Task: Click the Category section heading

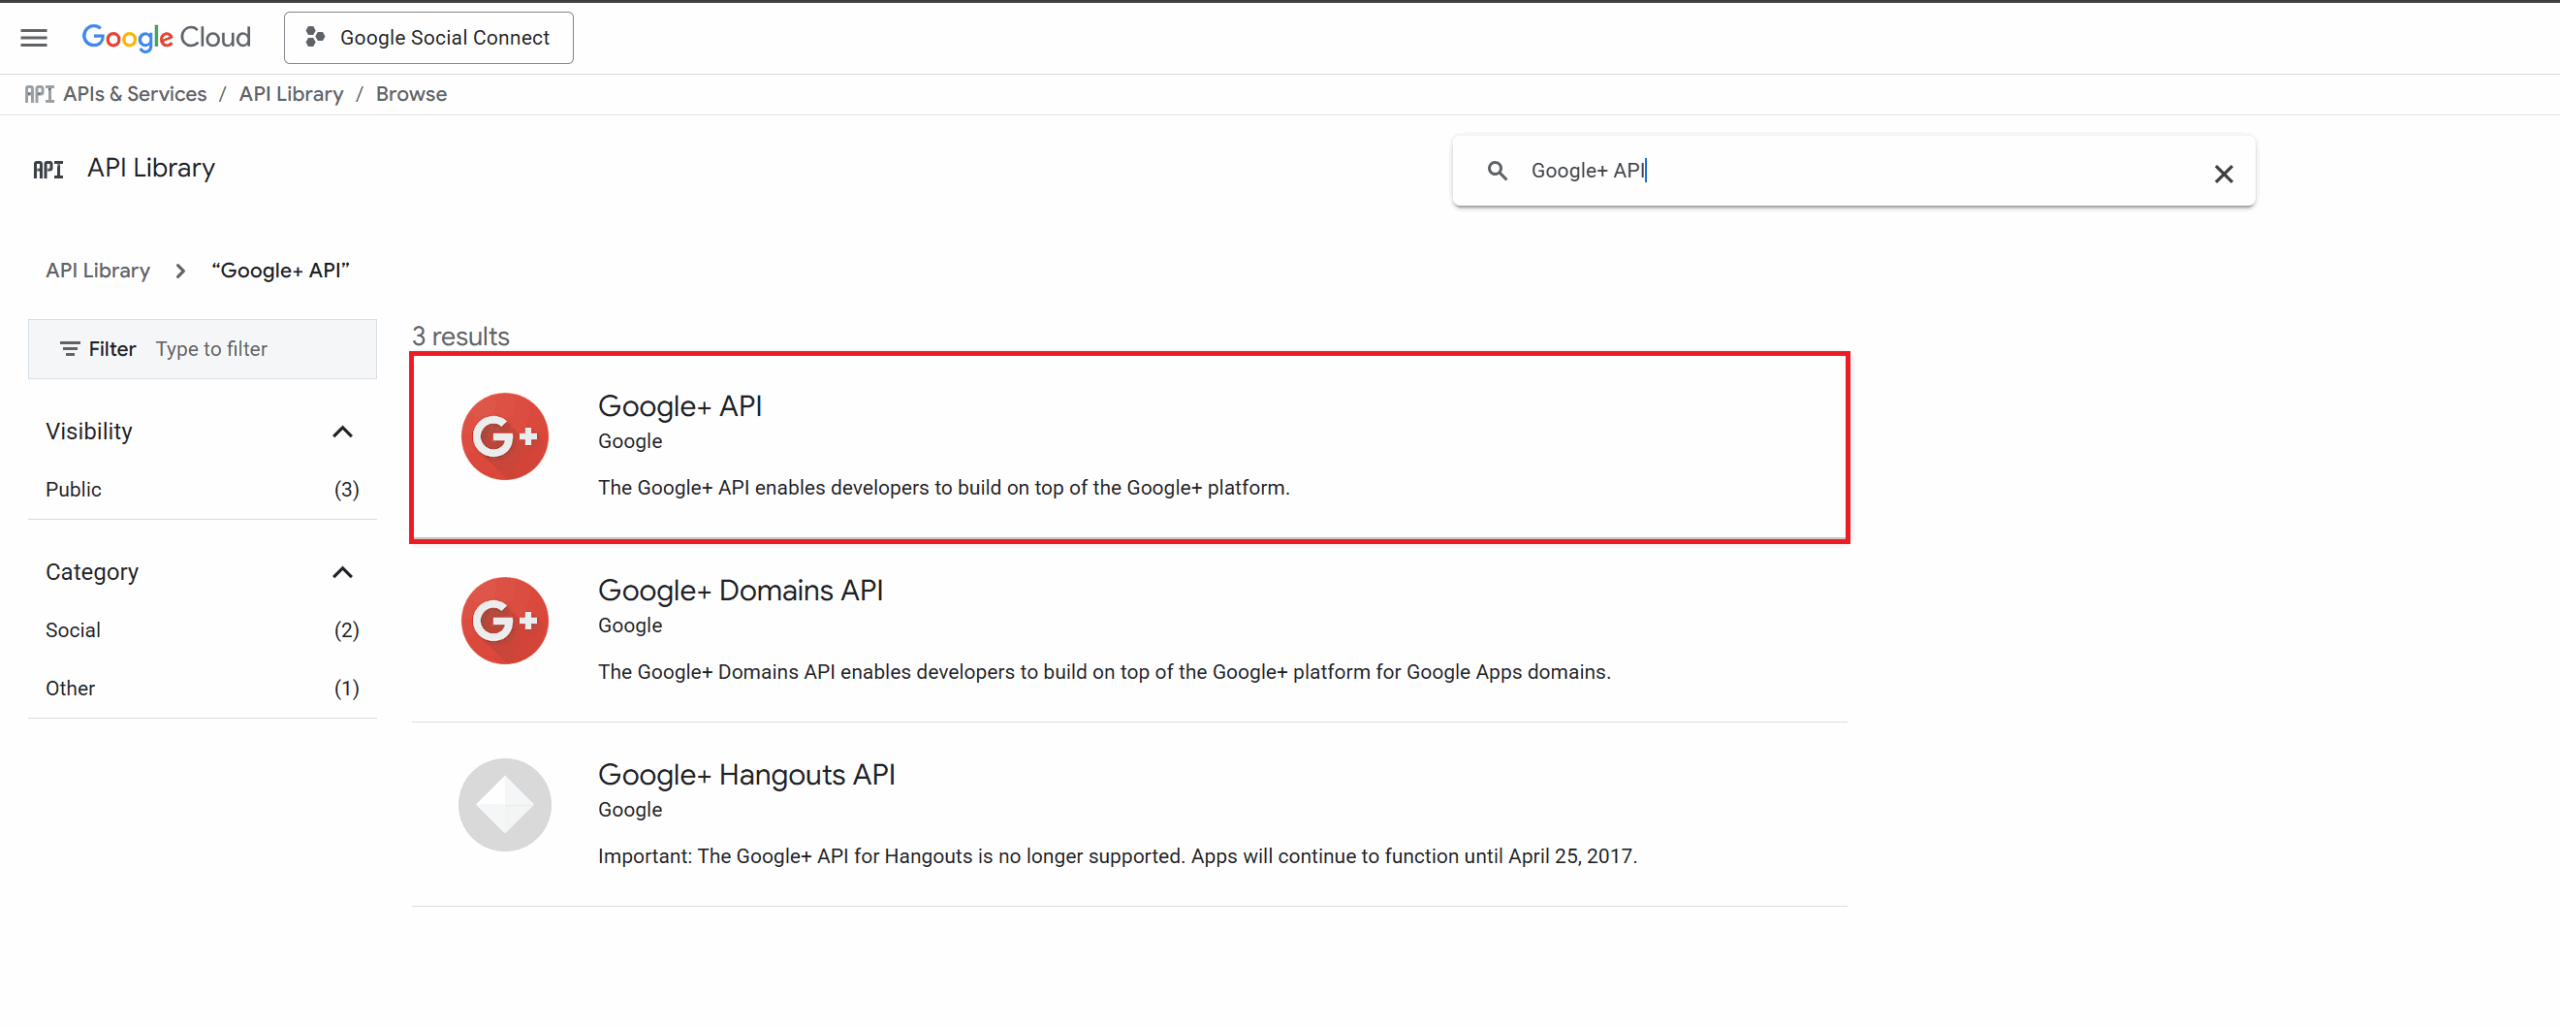Action: (x=92, y=573)
